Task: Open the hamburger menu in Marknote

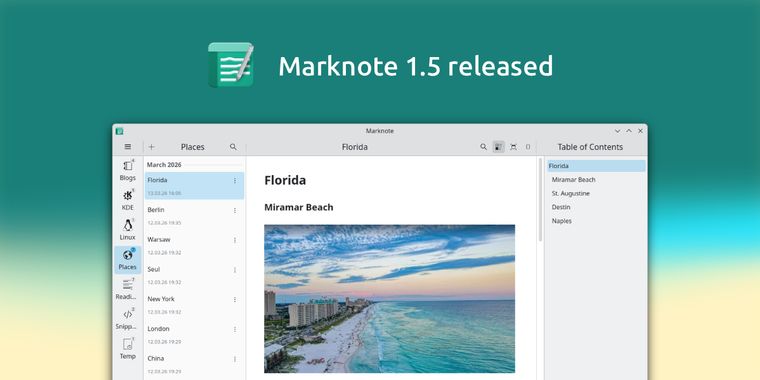Action: (x=128, y=146)
